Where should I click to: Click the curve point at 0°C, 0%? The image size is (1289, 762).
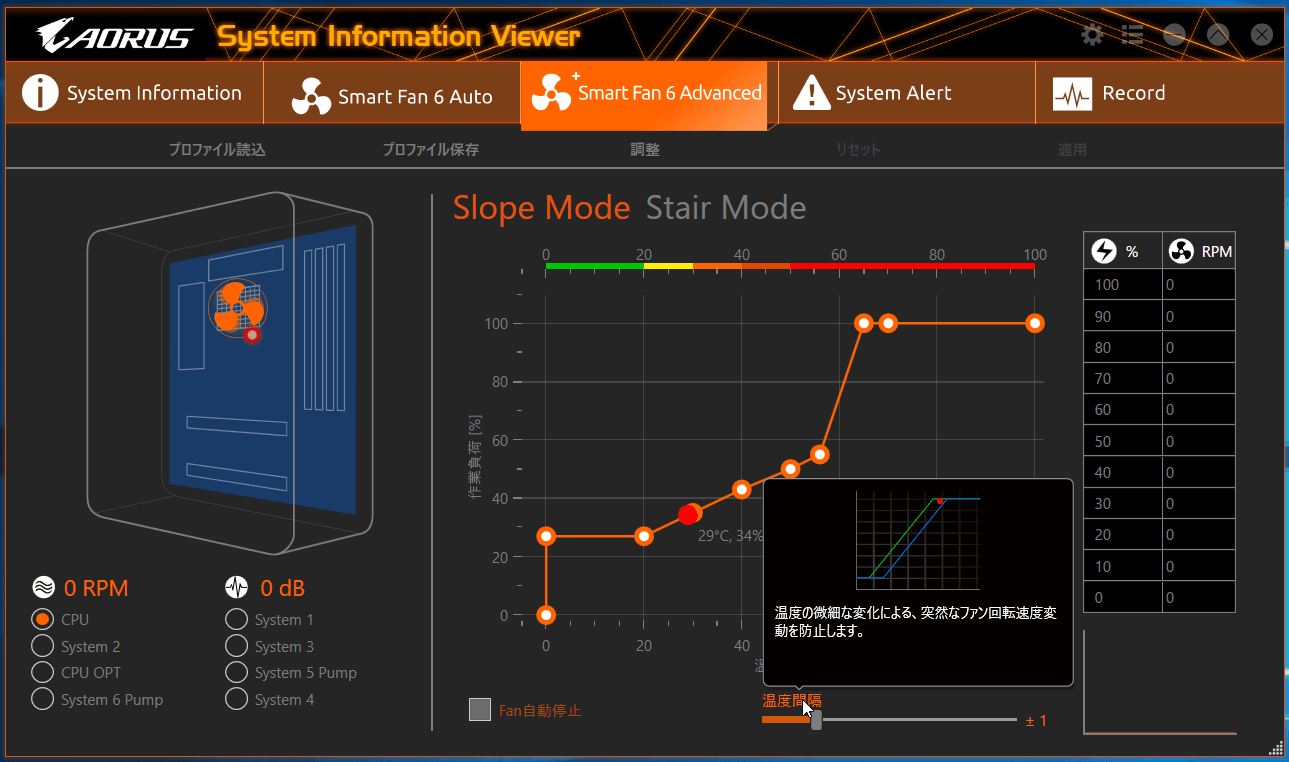546,614
